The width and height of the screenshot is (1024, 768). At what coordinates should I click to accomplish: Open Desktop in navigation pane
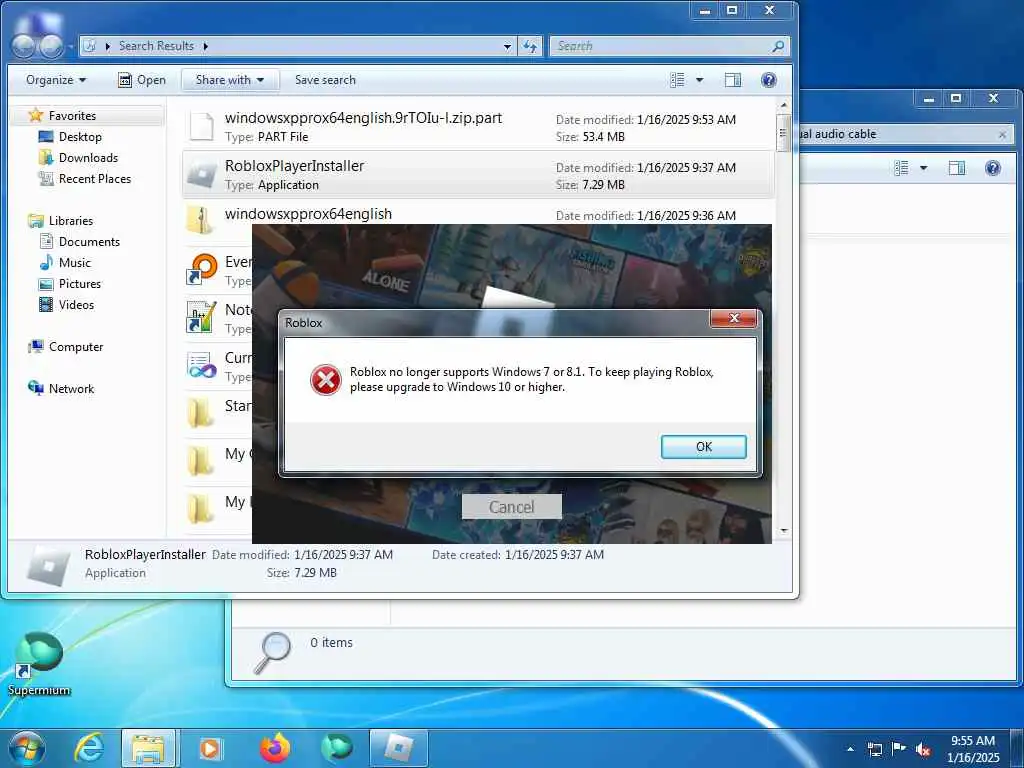click(x=80, y=136)
